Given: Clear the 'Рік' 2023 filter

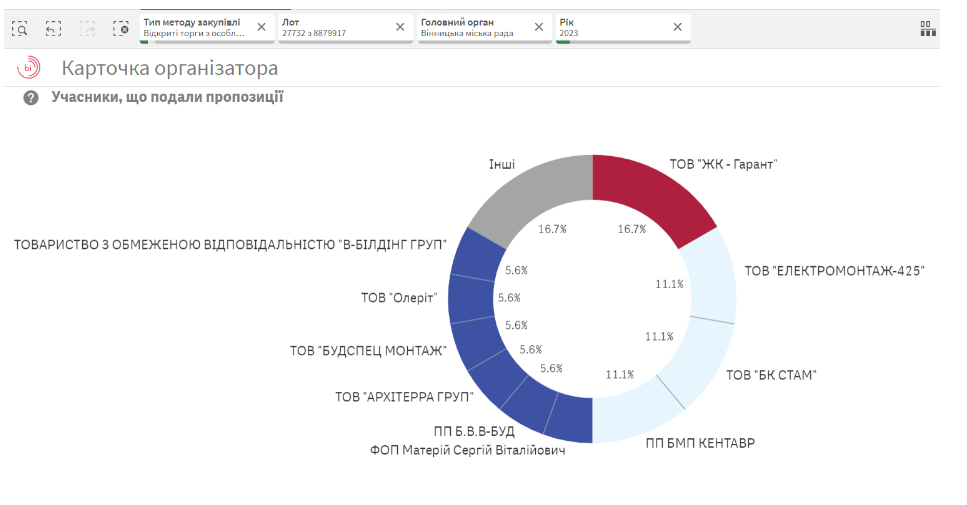Looking at the screenshot, I should [677, 27].
